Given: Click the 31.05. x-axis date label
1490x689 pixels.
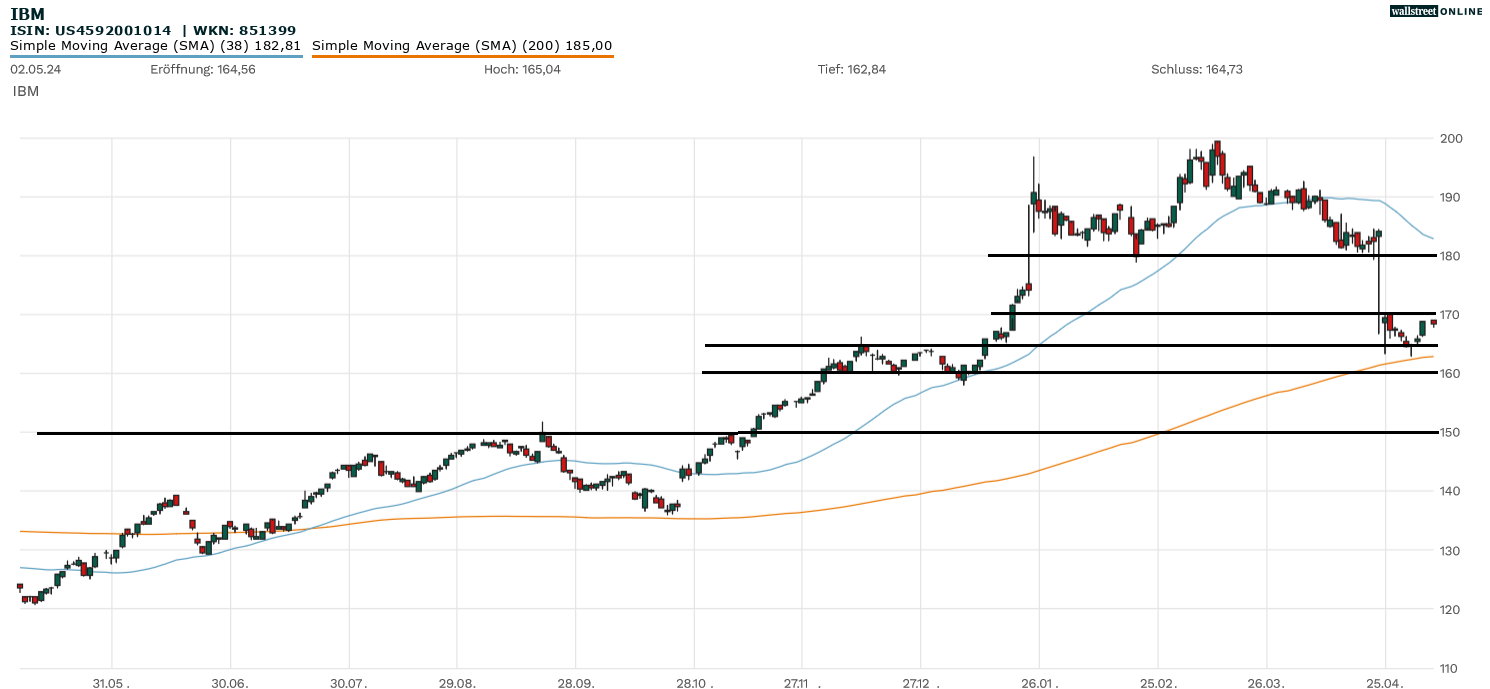Looking at the screenshot, I should pos(112,684).
